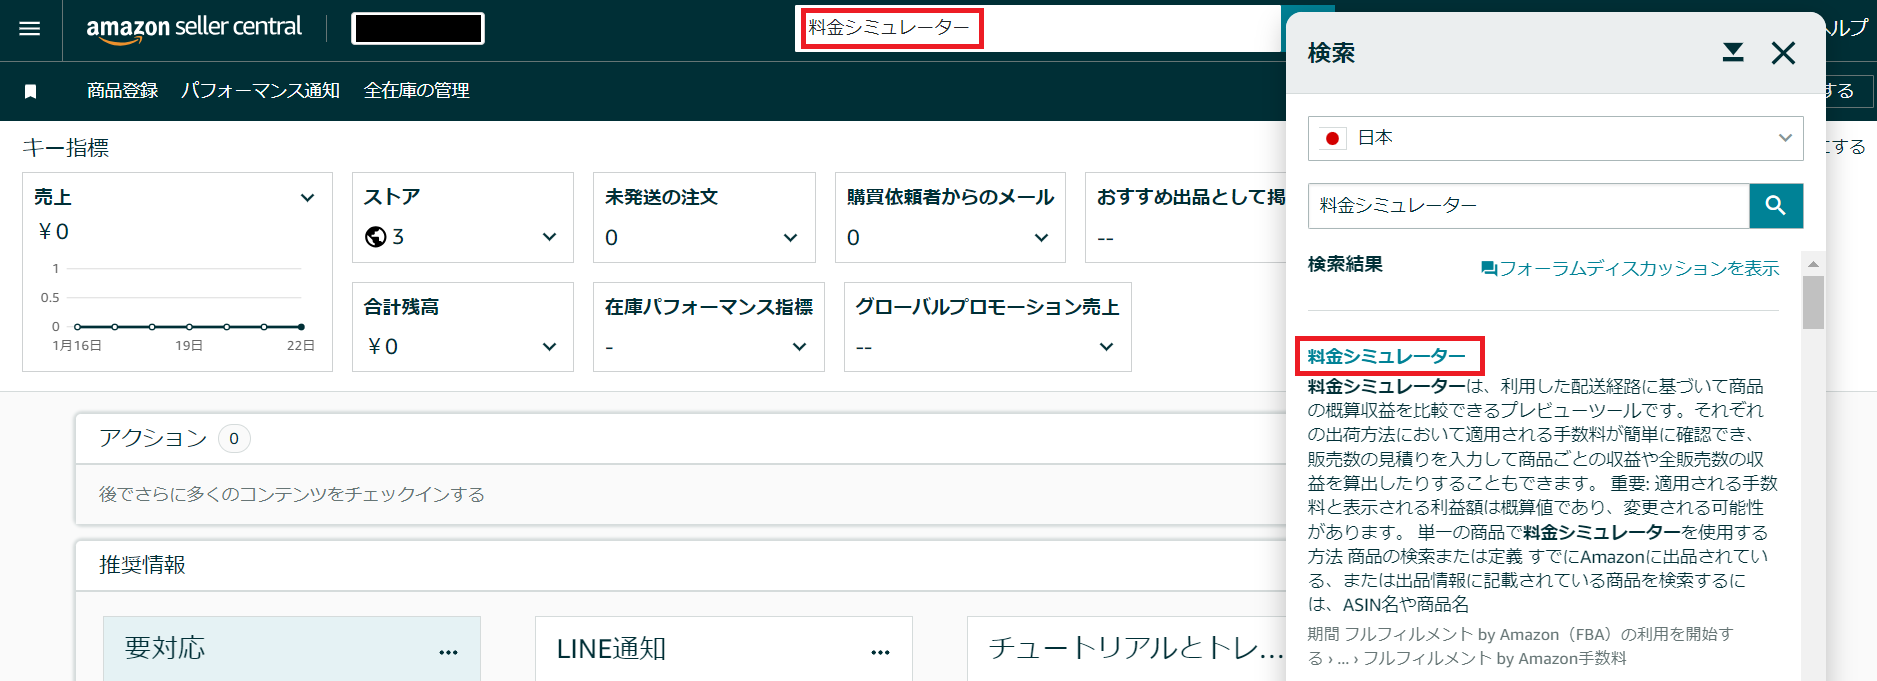The image size is (1877, 681).
Task: Expand the ストア card dropdown
Action: tap(549, 237)
